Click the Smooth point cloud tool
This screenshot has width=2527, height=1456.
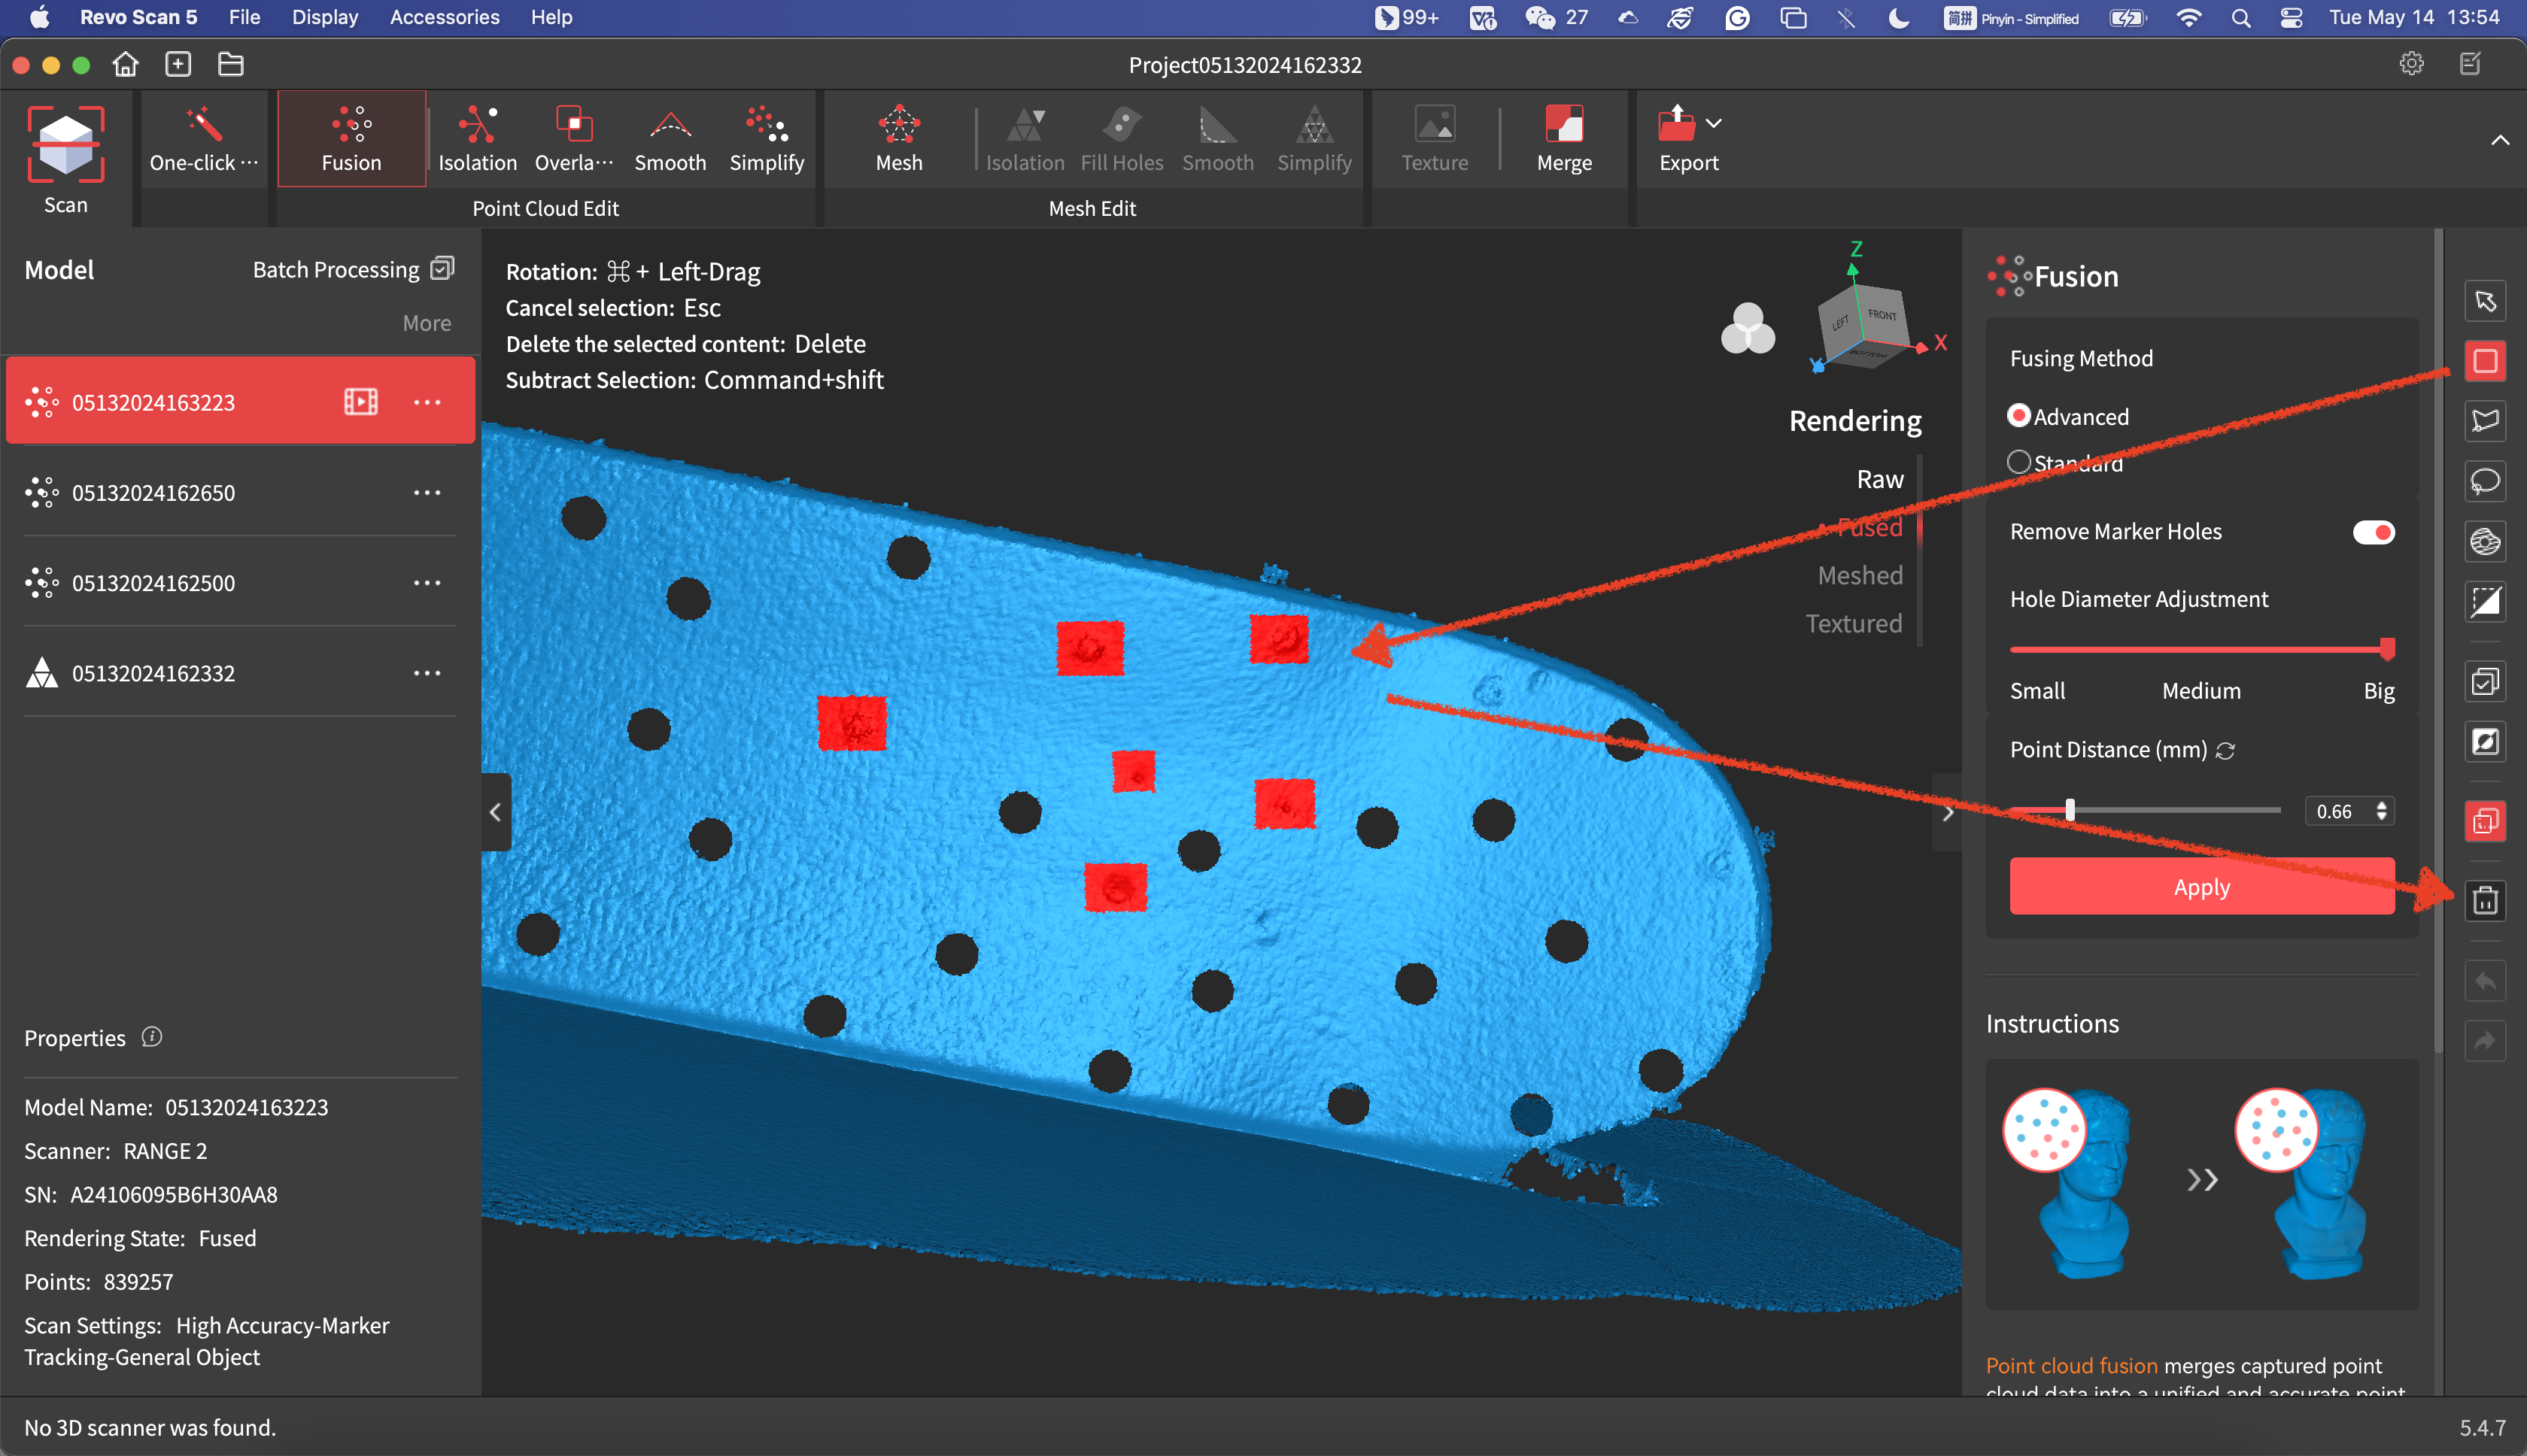pyautogui.click(x=669, y=139)
